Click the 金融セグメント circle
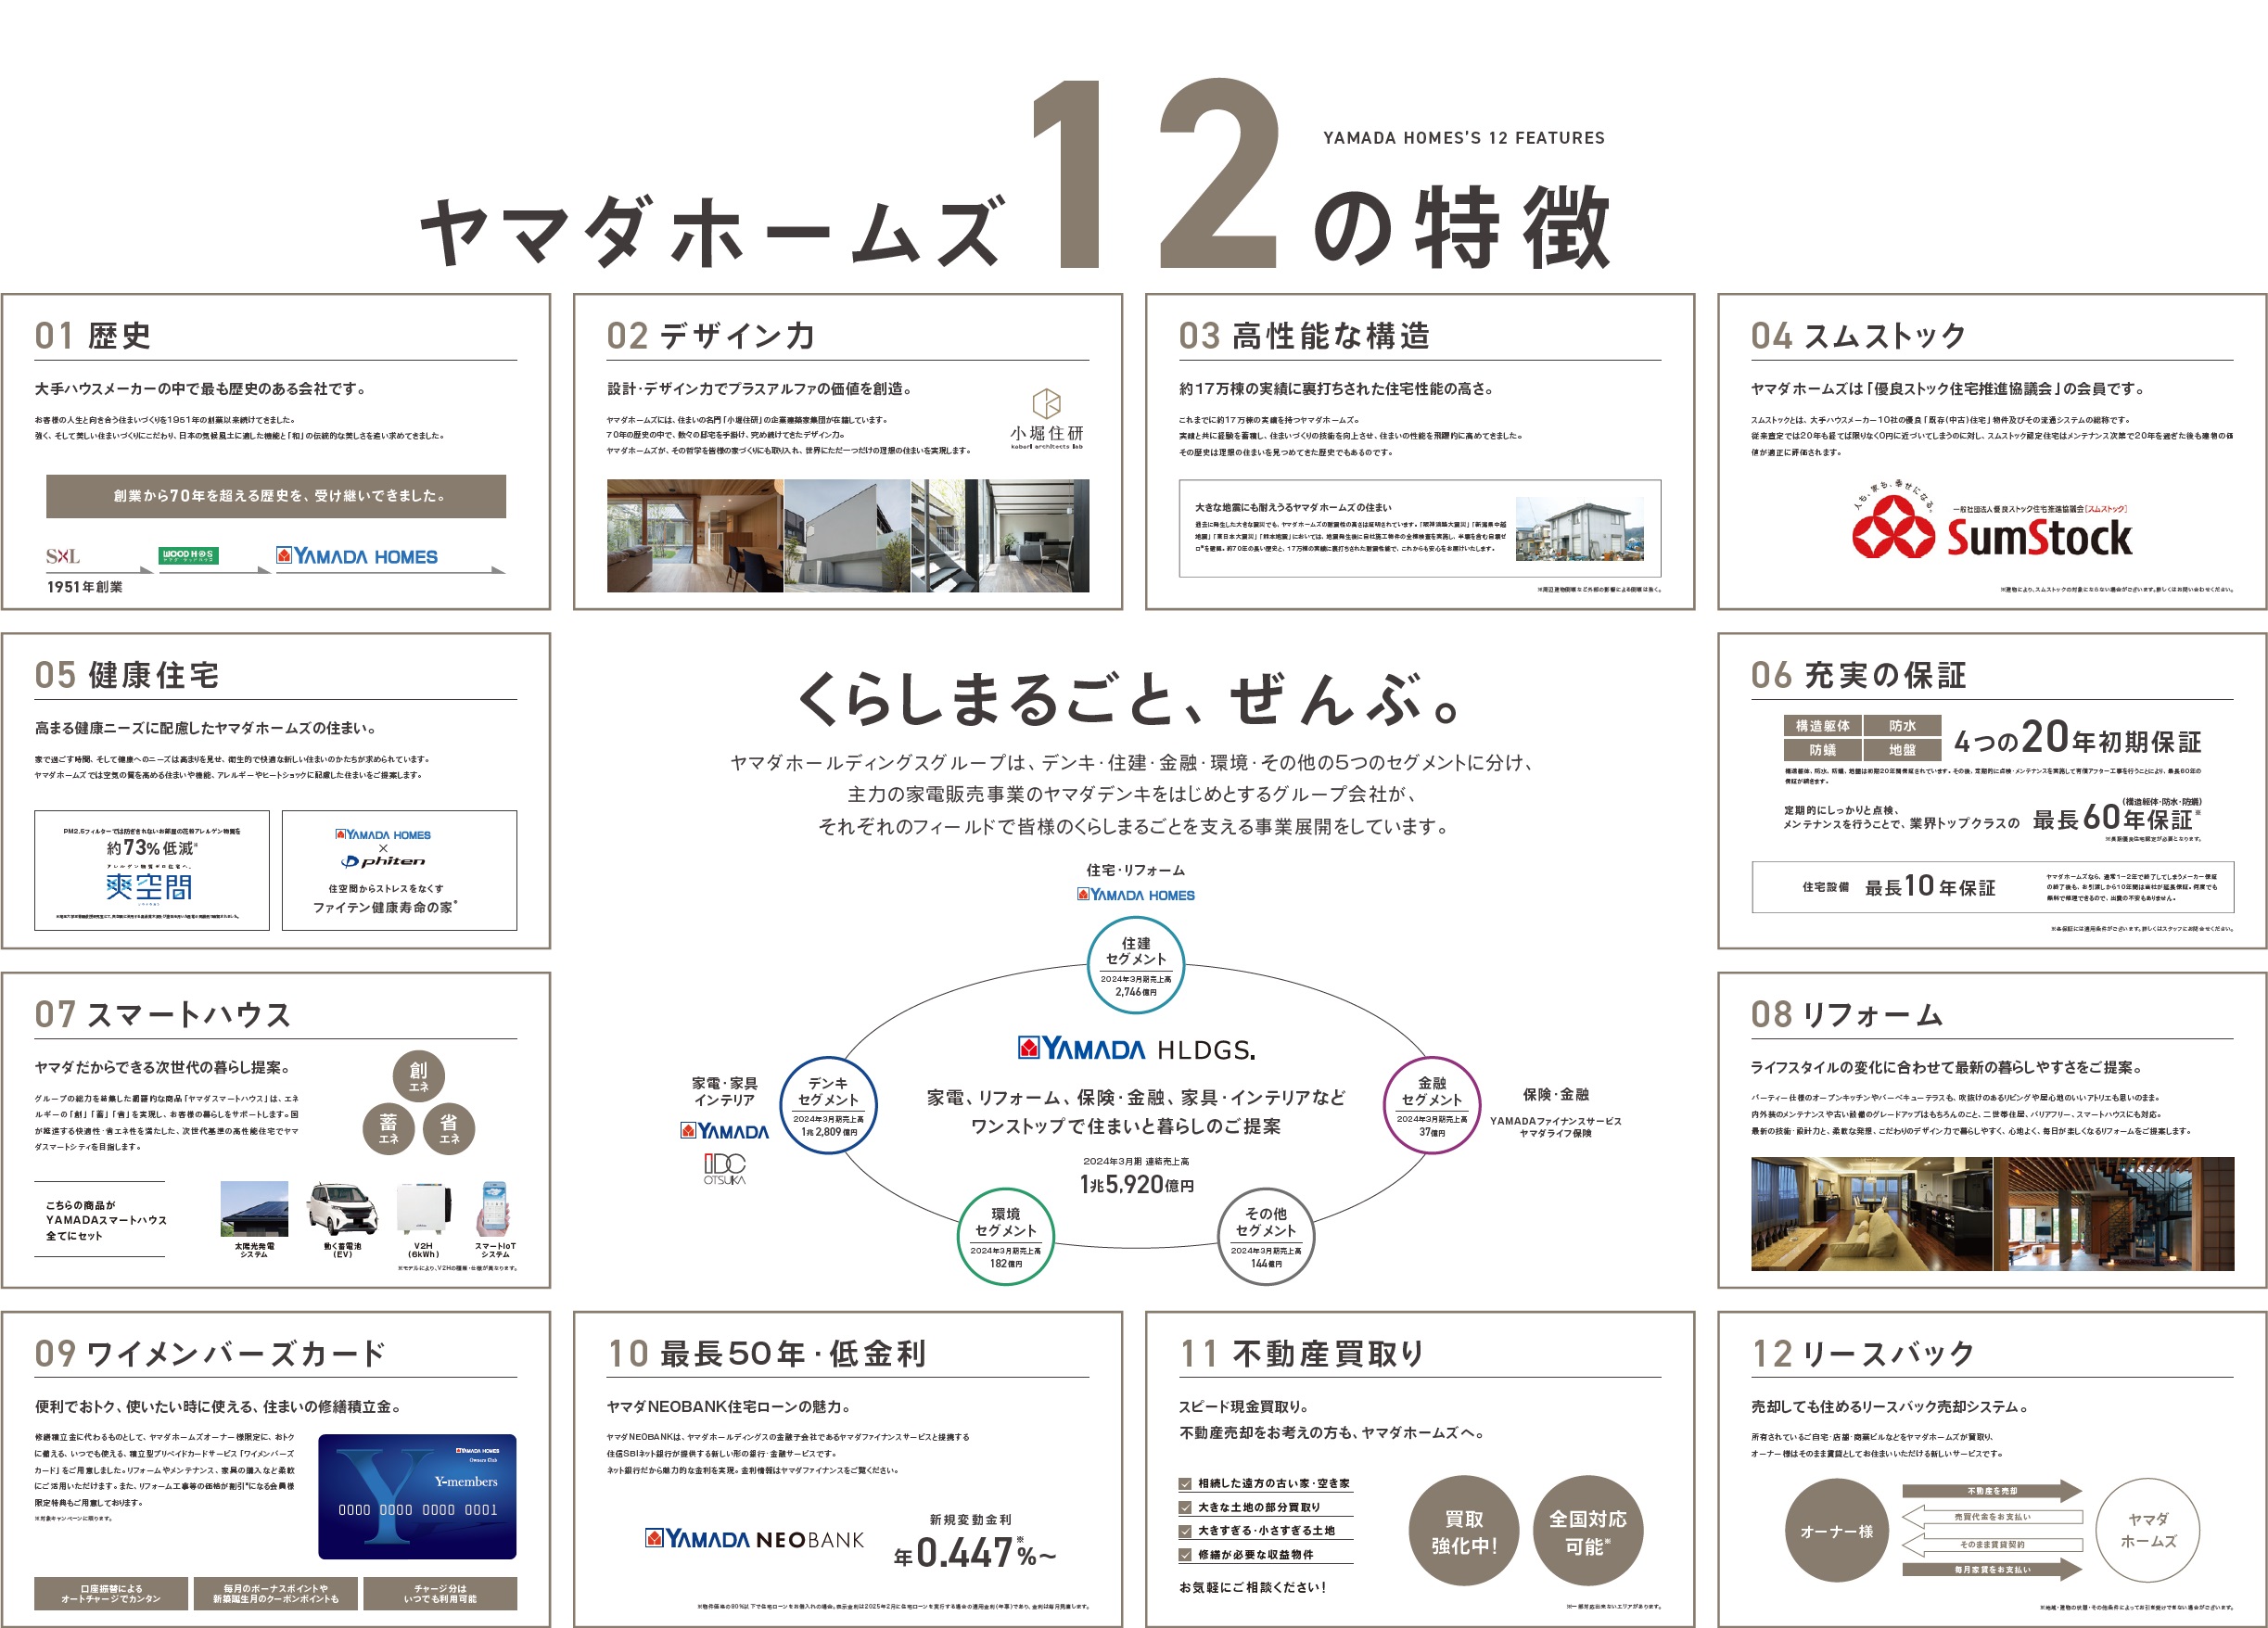Screen dimensions: 2268x1628 [x=1431, y=1105]
